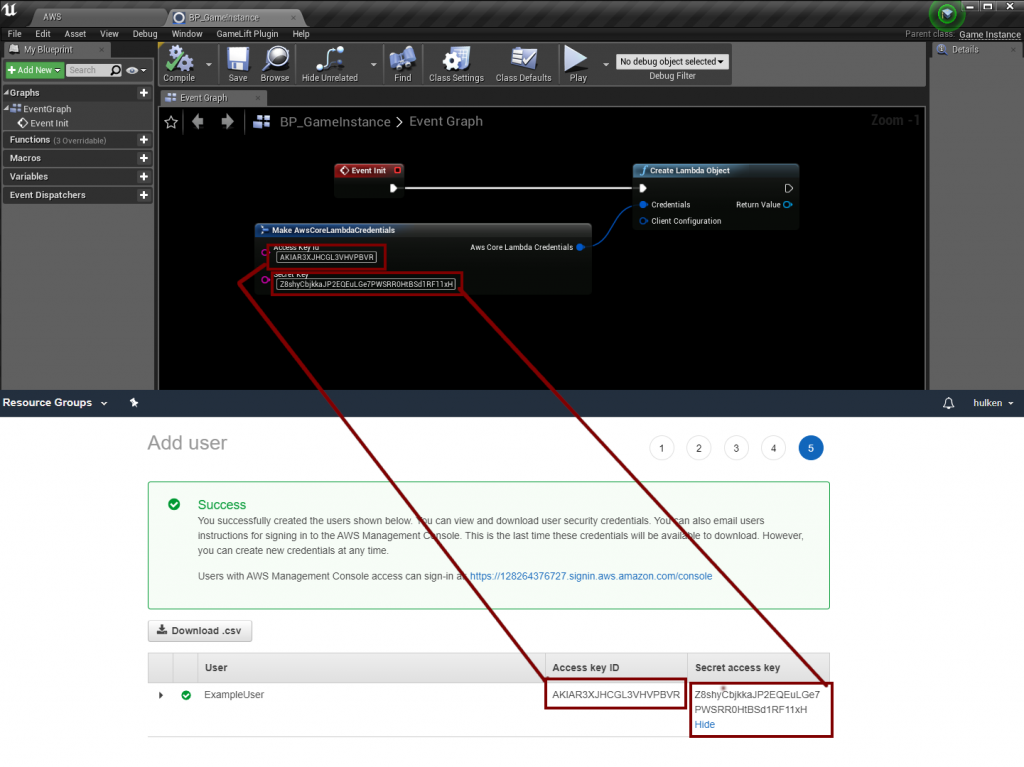The height and width of the screenshot is (767, 1024).
Task: Open the debug object selector
Action: (672, 61)
